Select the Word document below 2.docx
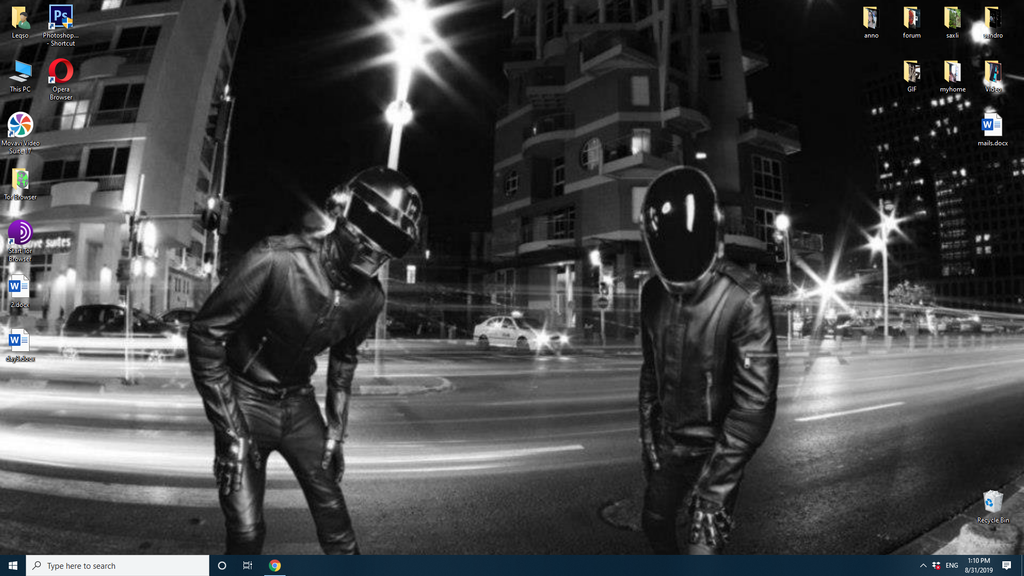This screenshot has width=1024, height=576. click(20, 345)
